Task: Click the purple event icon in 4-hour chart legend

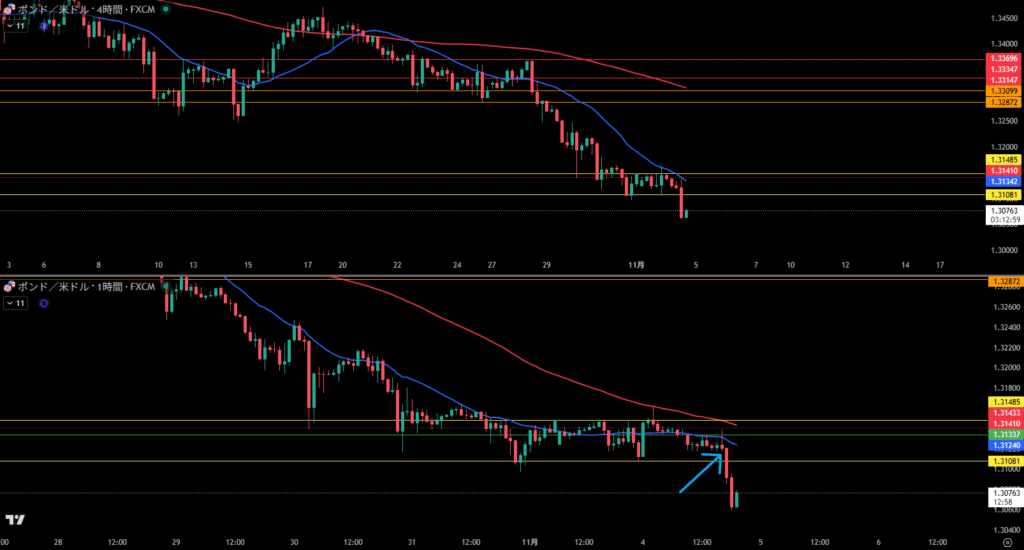Action: 44,26
